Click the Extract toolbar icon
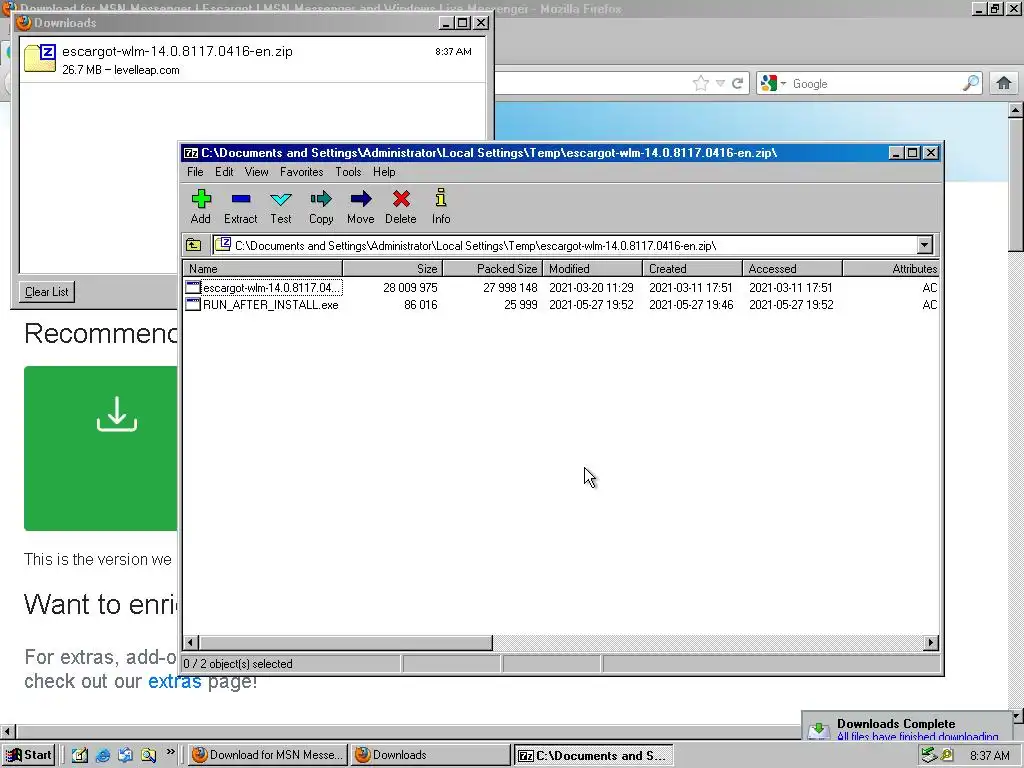 [x=241, y=199]
